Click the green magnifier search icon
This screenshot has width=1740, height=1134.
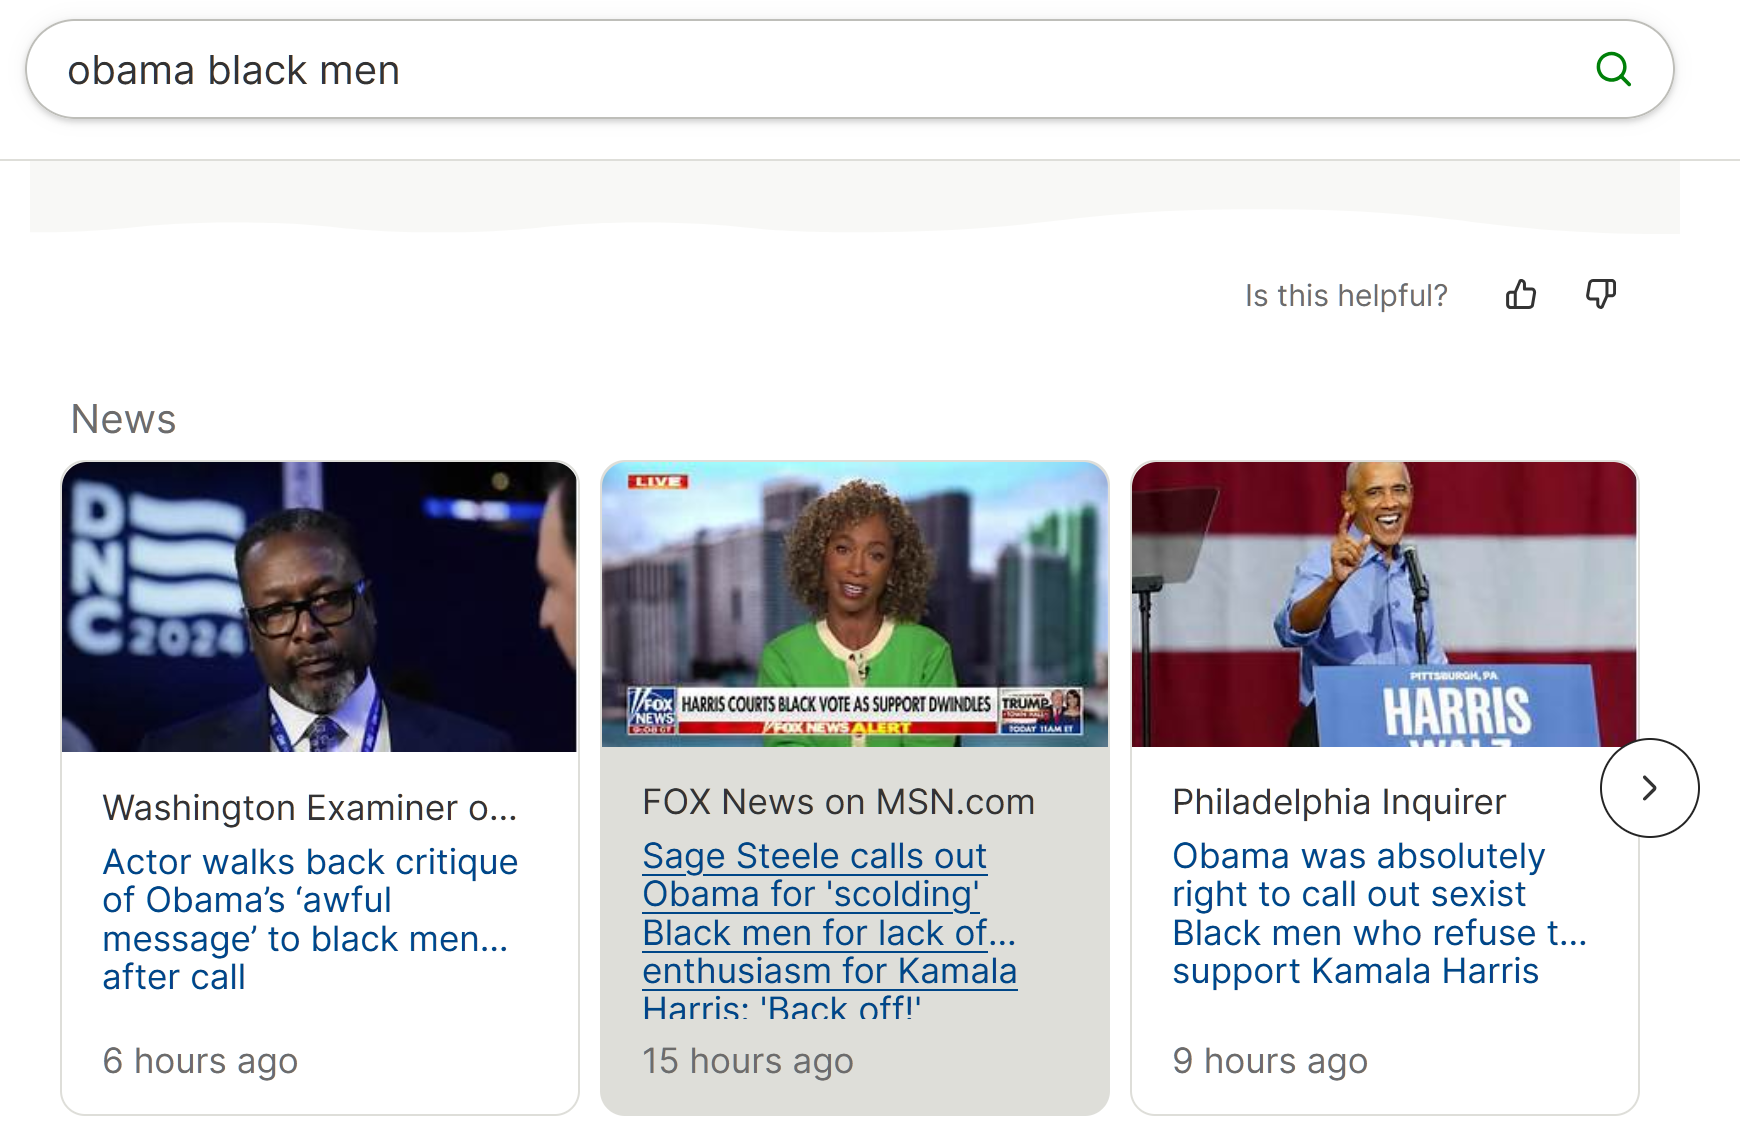(1613, 69)
